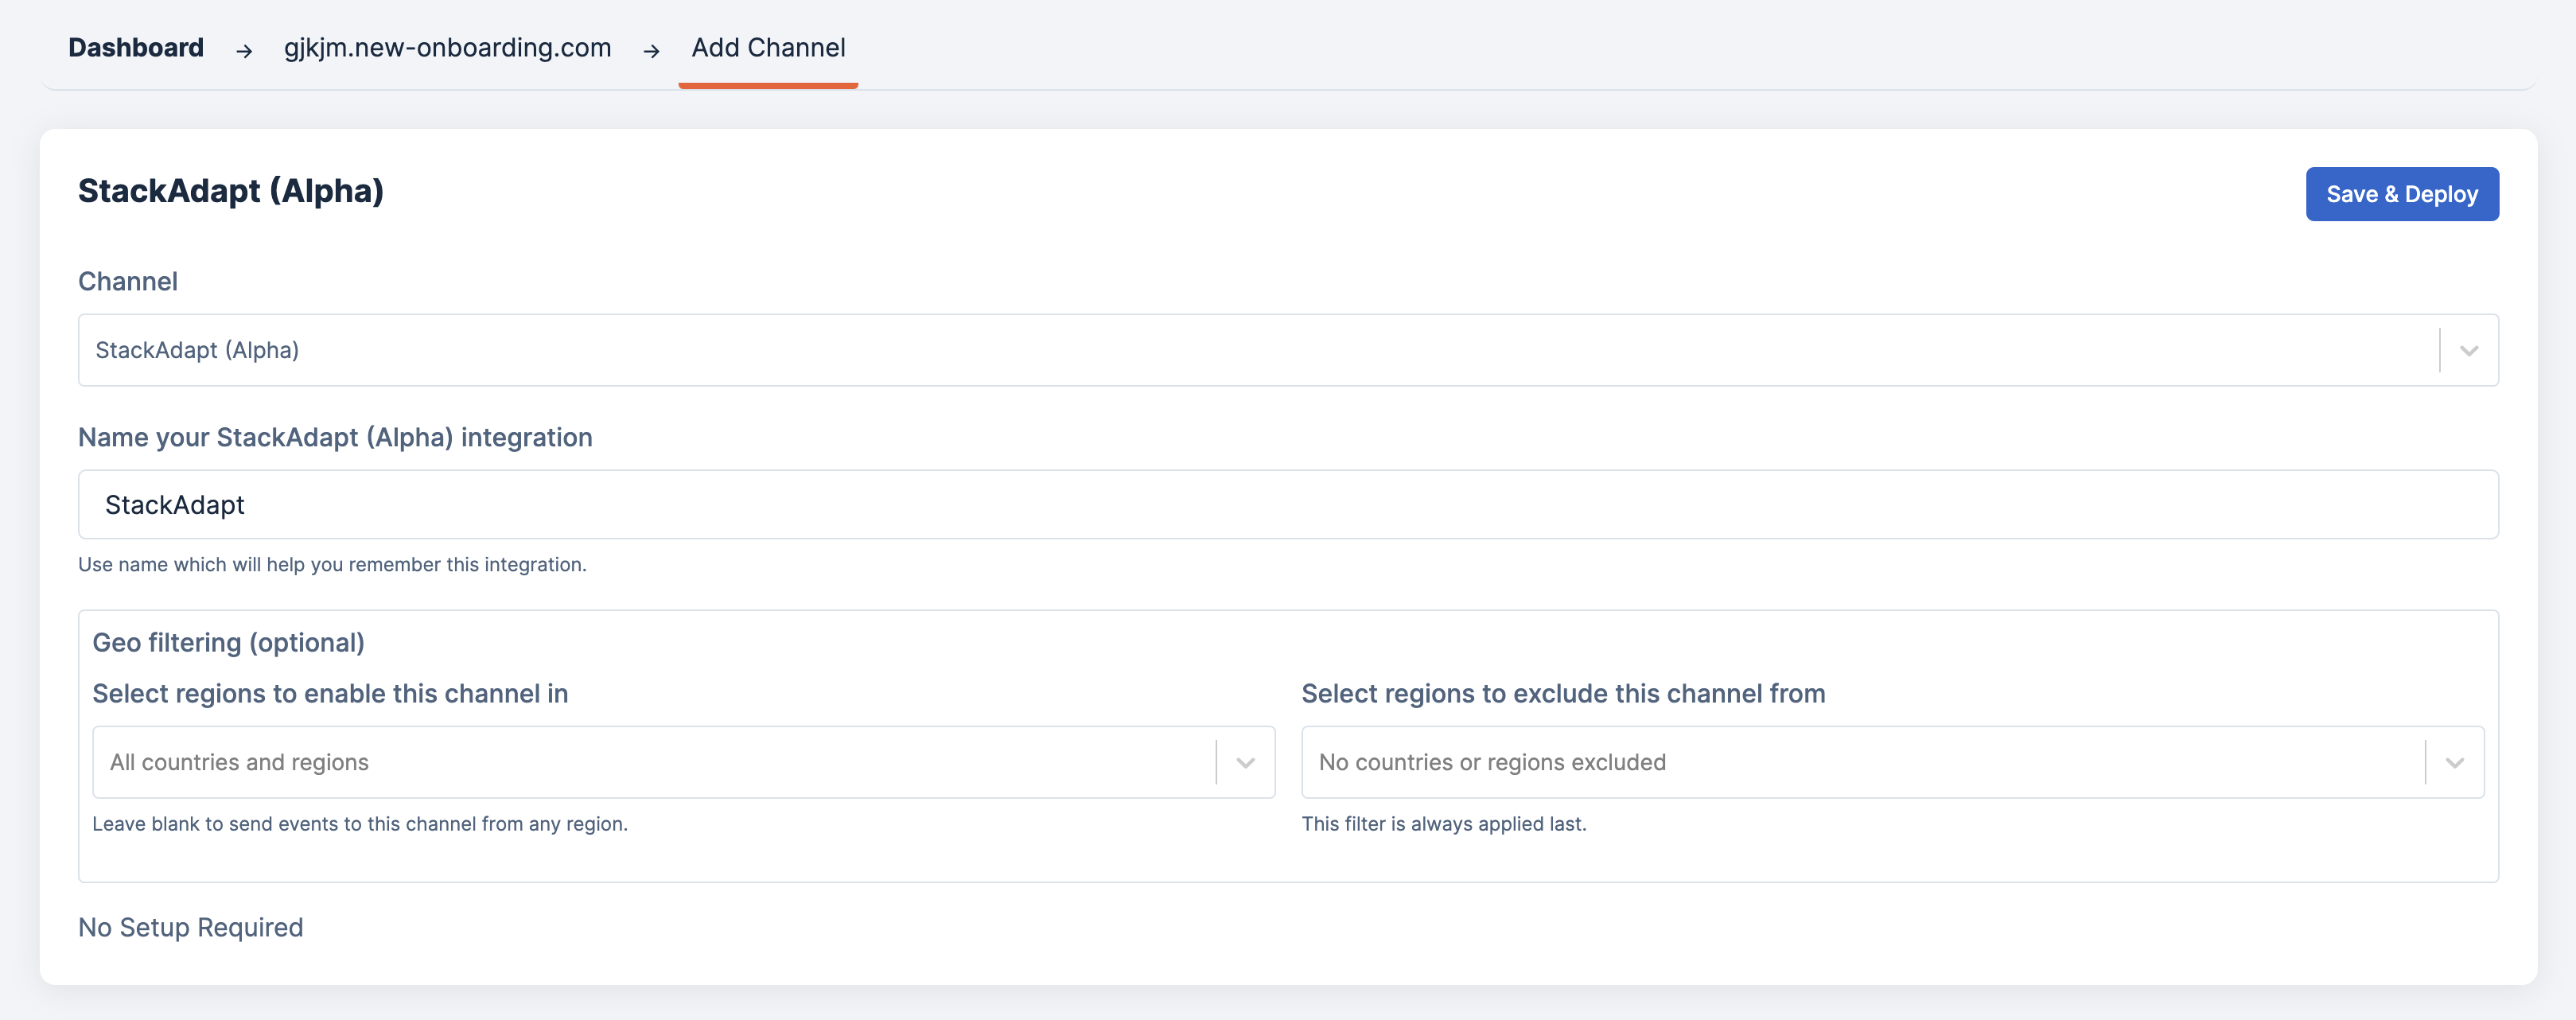The image size is (2576, 1020).
Task: Click the StackAdapt (Alpha) page heading
Action: pos(231,191)
